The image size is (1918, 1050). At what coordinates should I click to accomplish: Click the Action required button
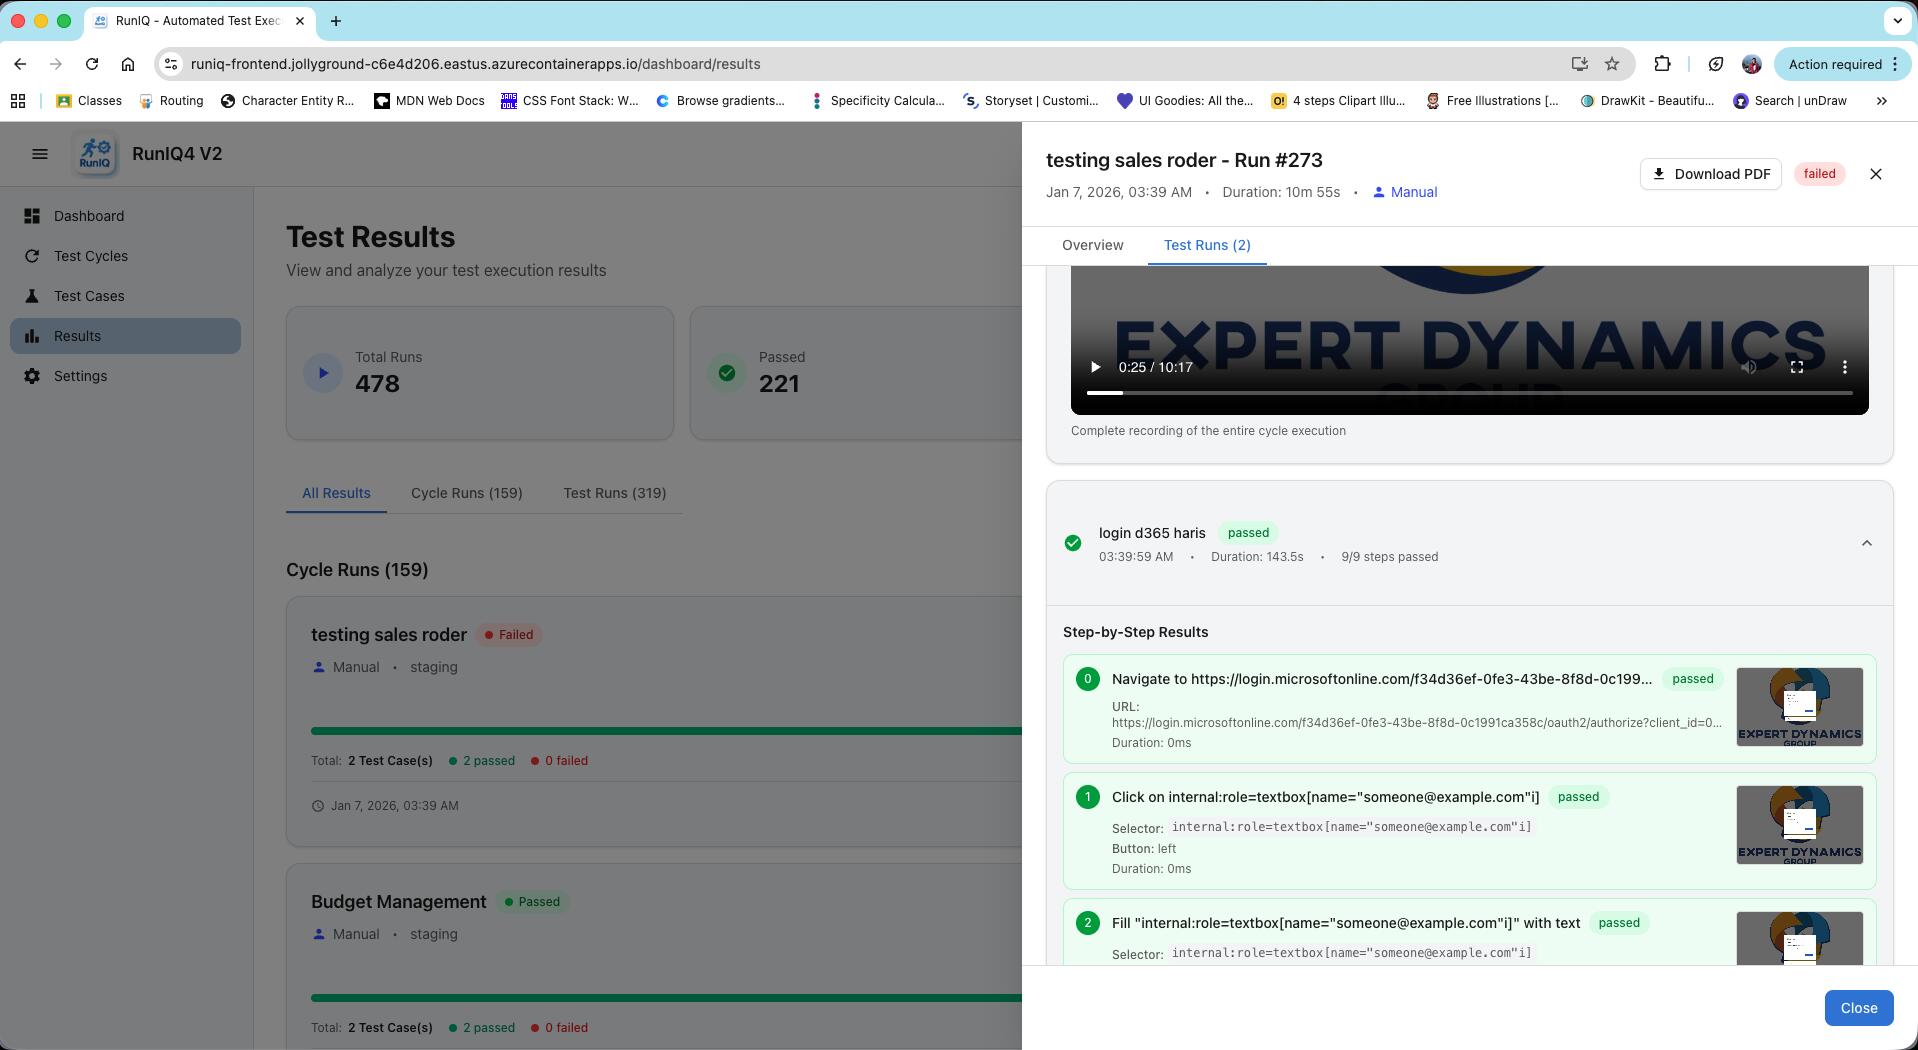1843,64
